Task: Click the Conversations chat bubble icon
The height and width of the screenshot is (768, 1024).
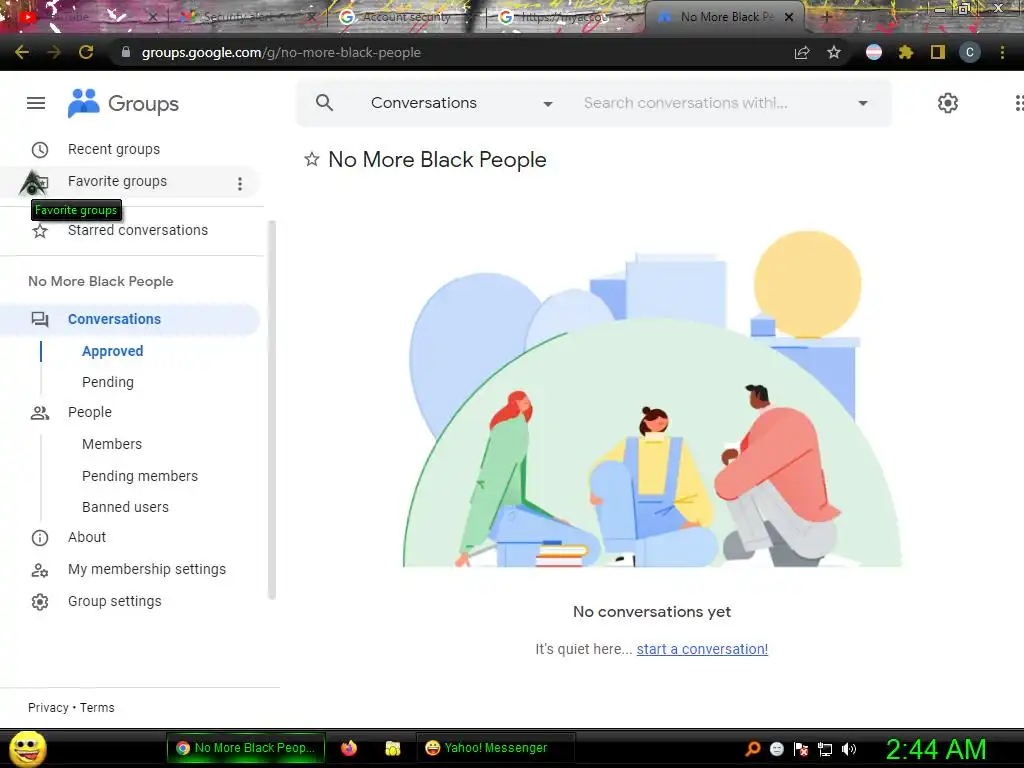Action: pyautogui.click(x=40, y=319)
